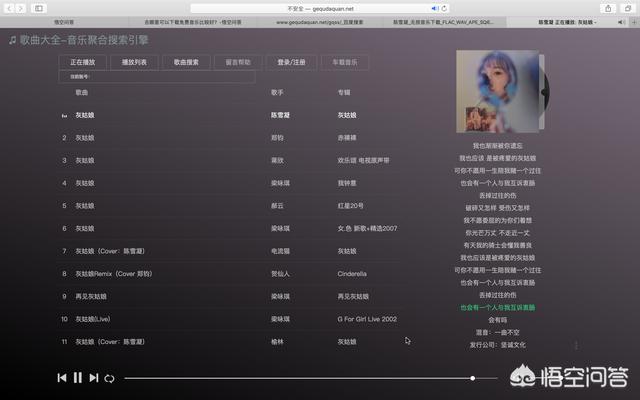
Task: Toggle the loop playback mode icon
Action: (x=110, y=378)
